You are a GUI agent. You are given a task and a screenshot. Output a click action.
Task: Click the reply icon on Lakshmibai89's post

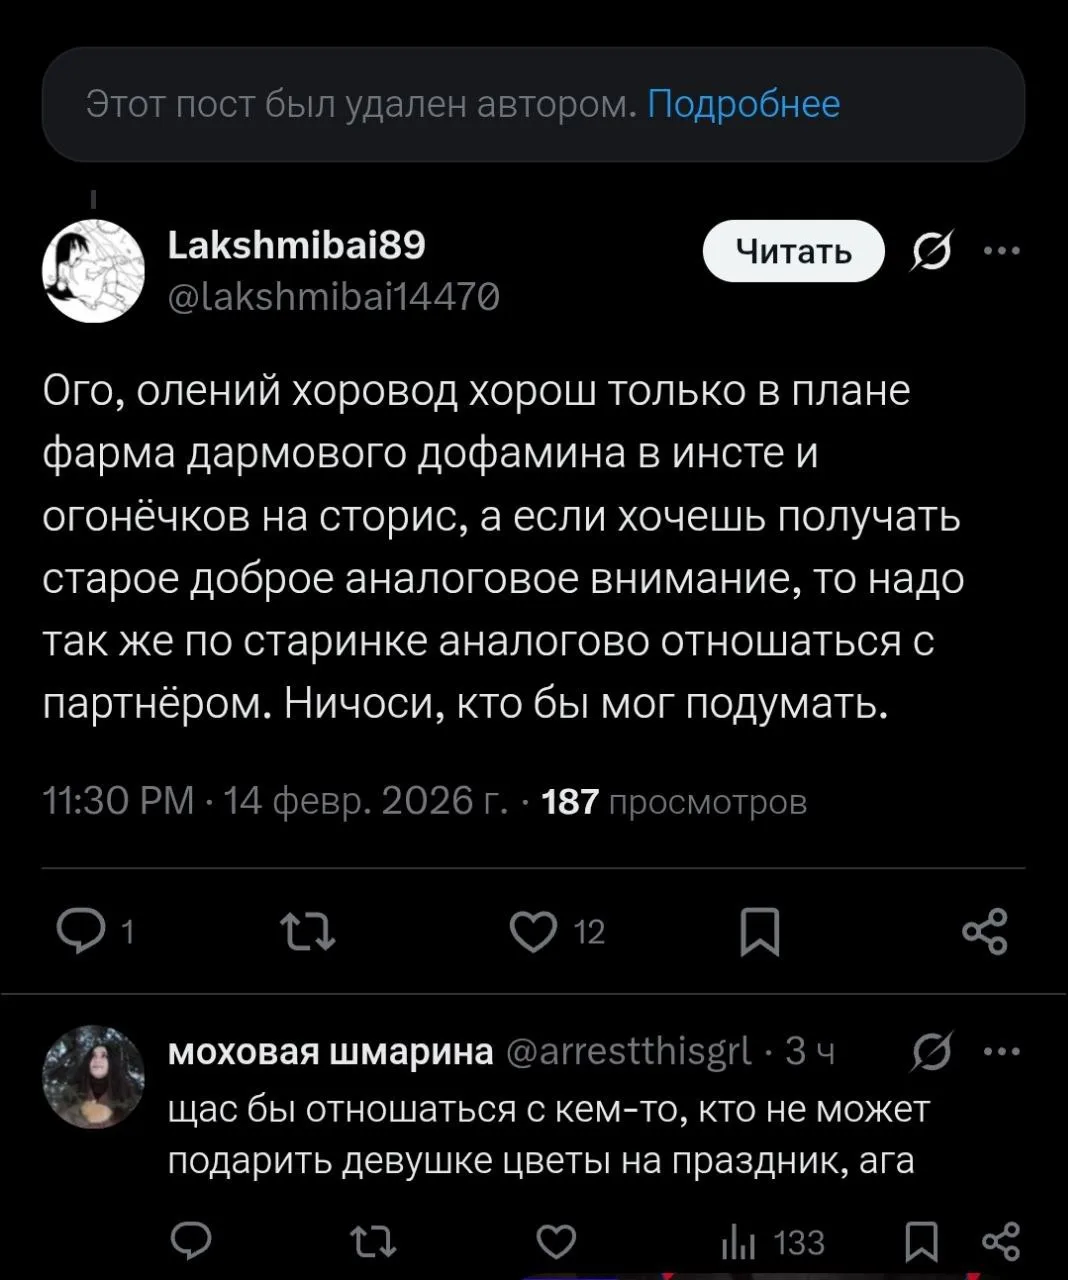point(80,931)
